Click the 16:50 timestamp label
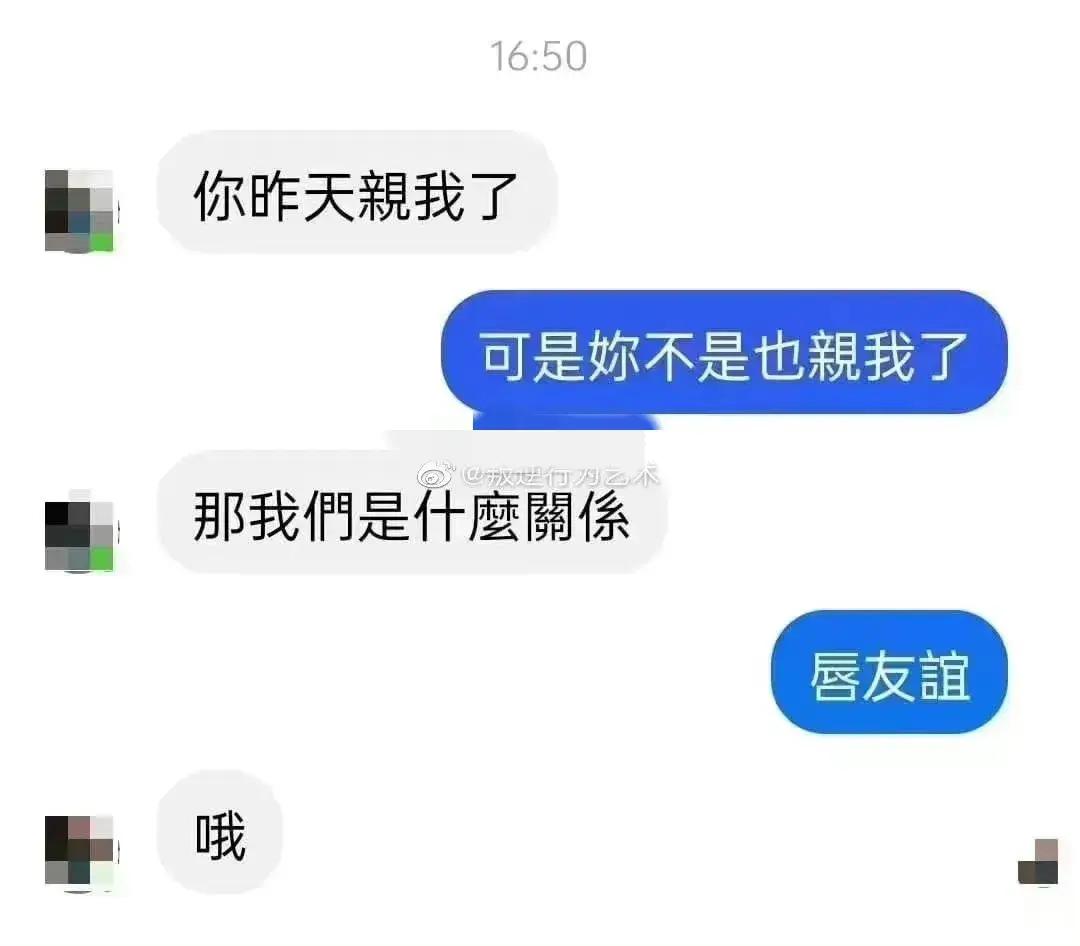 click(x=539, y=56)
